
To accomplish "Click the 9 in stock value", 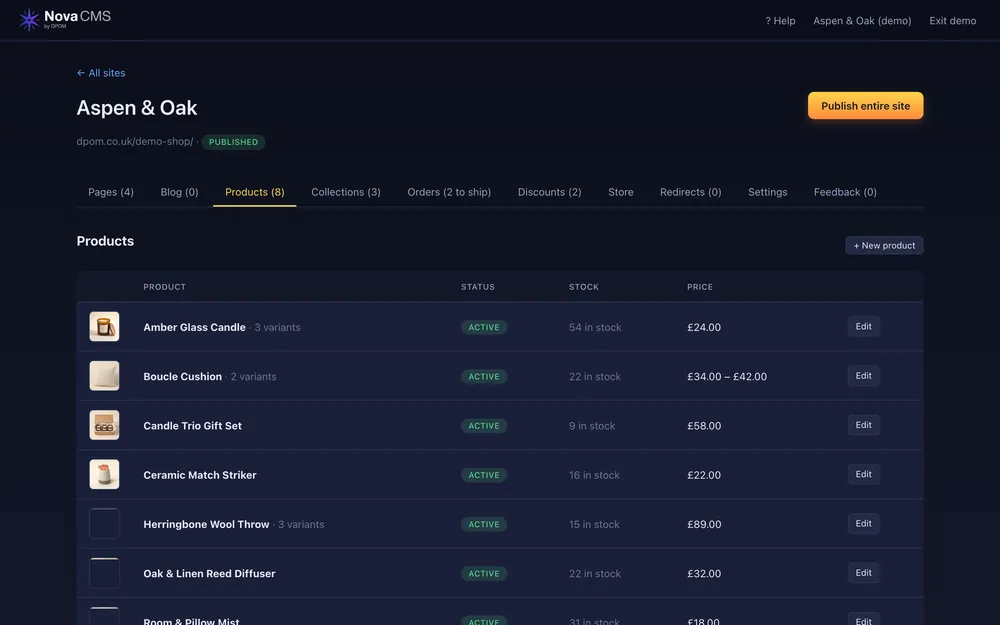I will [592, 426].
